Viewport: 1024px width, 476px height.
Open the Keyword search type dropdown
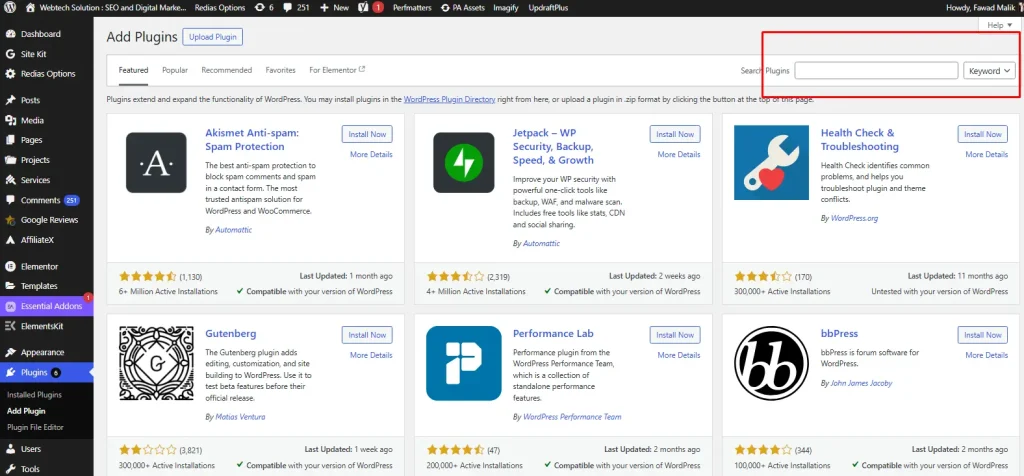click(x=989, y=71)
